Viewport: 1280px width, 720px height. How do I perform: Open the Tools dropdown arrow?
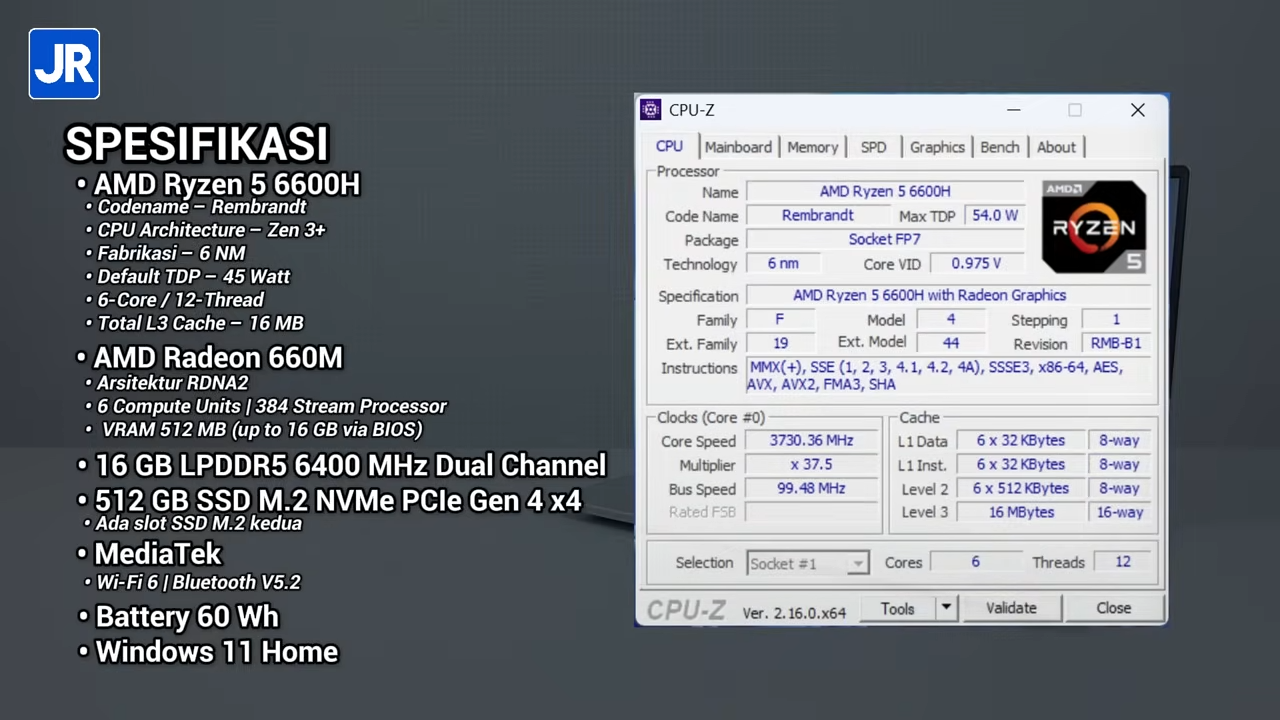[945, 608]
